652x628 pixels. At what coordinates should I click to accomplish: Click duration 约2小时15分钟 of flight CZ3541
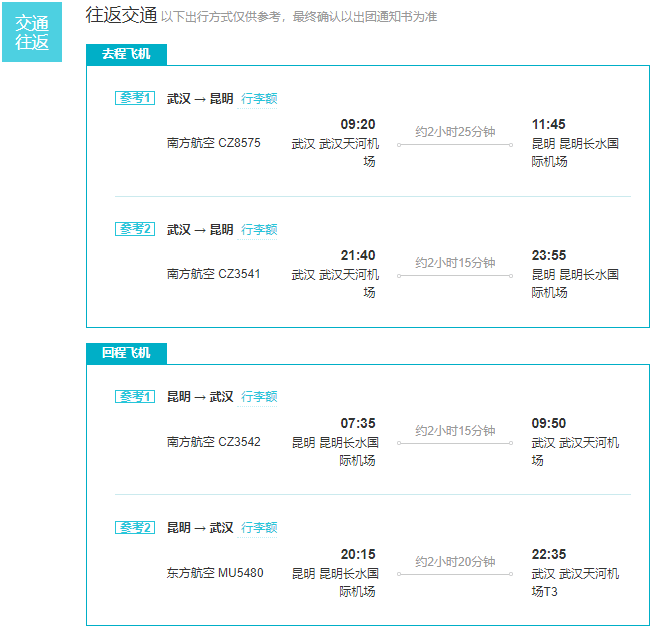pos(455,263)
